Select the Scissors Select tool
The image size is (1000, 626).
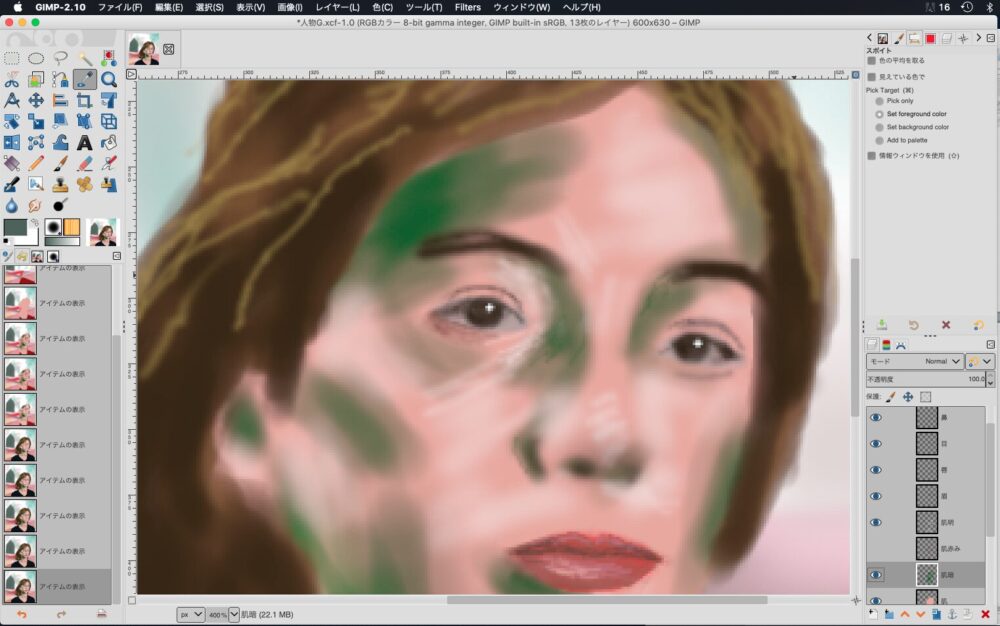click(12, 79)
